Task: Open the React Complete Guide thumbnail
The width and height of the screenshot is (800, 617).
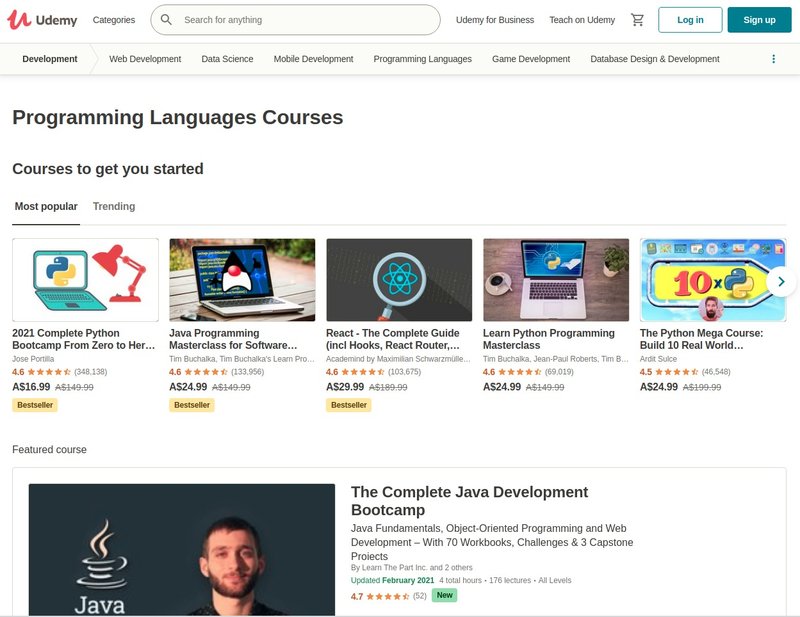Action: (399, 280)
